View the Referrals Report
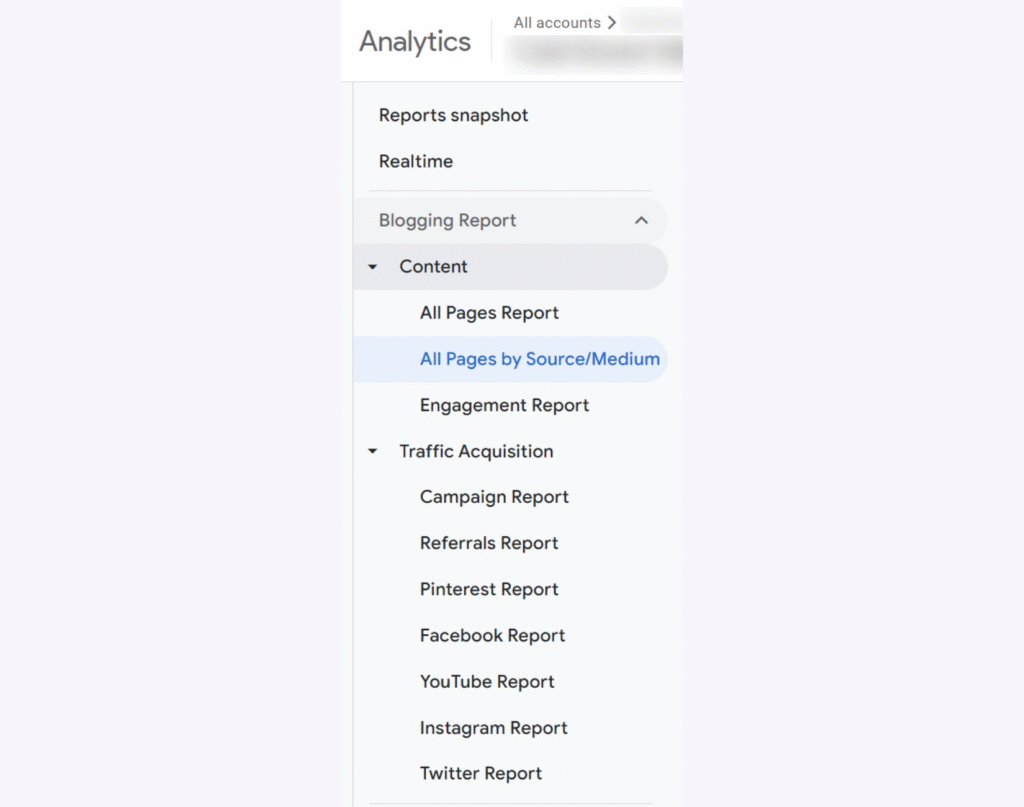1024x807 pixels. point(489,543)
